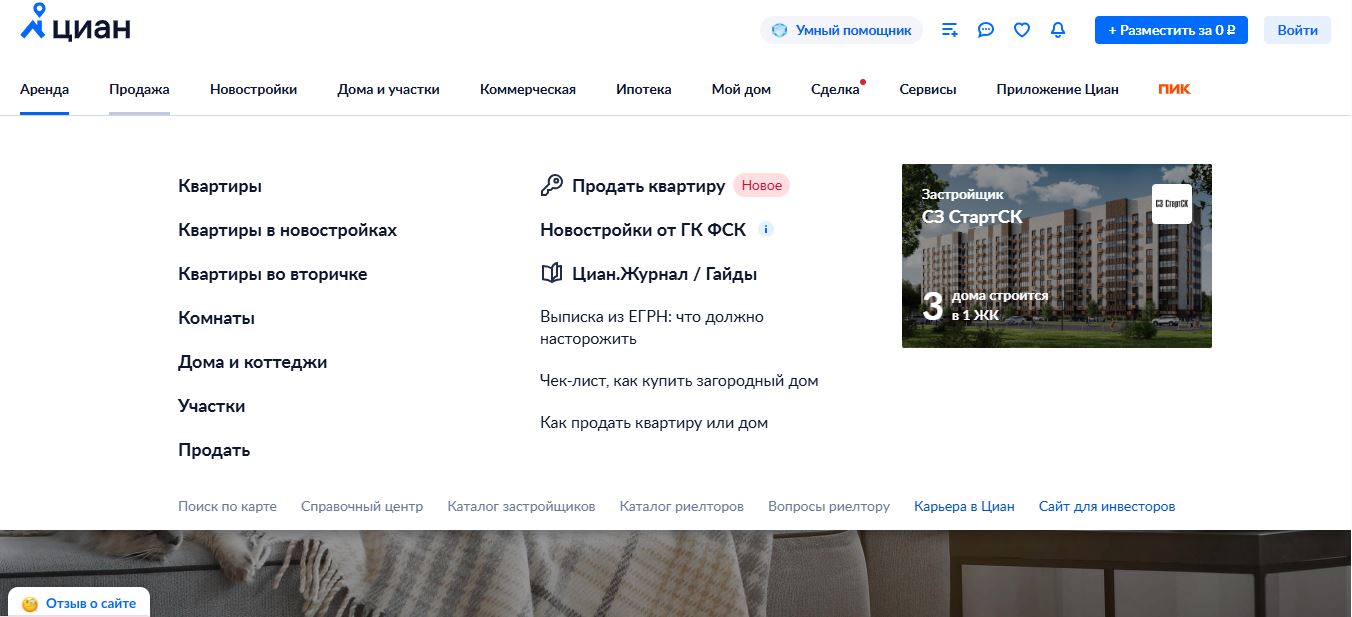Open Вопросы риелтору link
1352x617 pixels.
829,507
